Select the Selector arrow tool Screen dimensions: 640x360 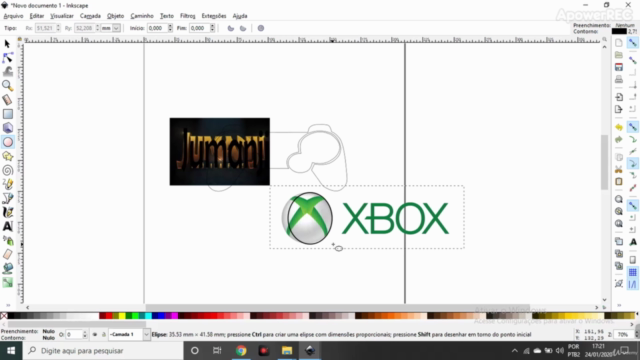click(7, 44)
